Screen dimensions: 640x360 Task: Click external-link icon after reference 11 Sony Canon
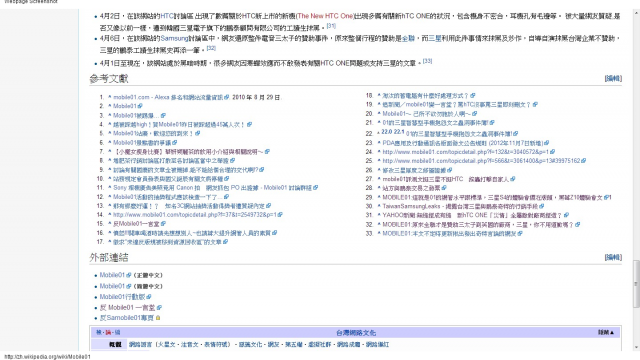point(316,188)
